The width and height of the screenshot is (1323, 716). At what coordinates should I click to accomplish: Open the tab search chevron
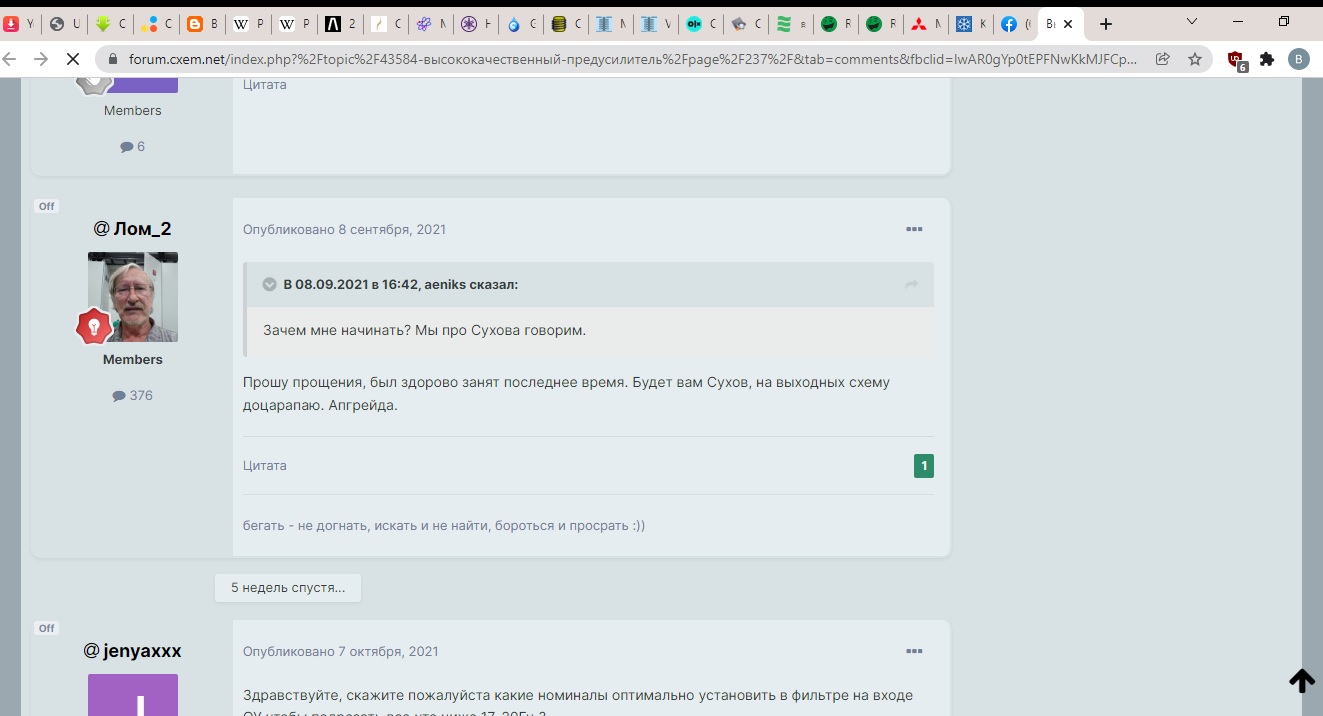point(1192,21)
